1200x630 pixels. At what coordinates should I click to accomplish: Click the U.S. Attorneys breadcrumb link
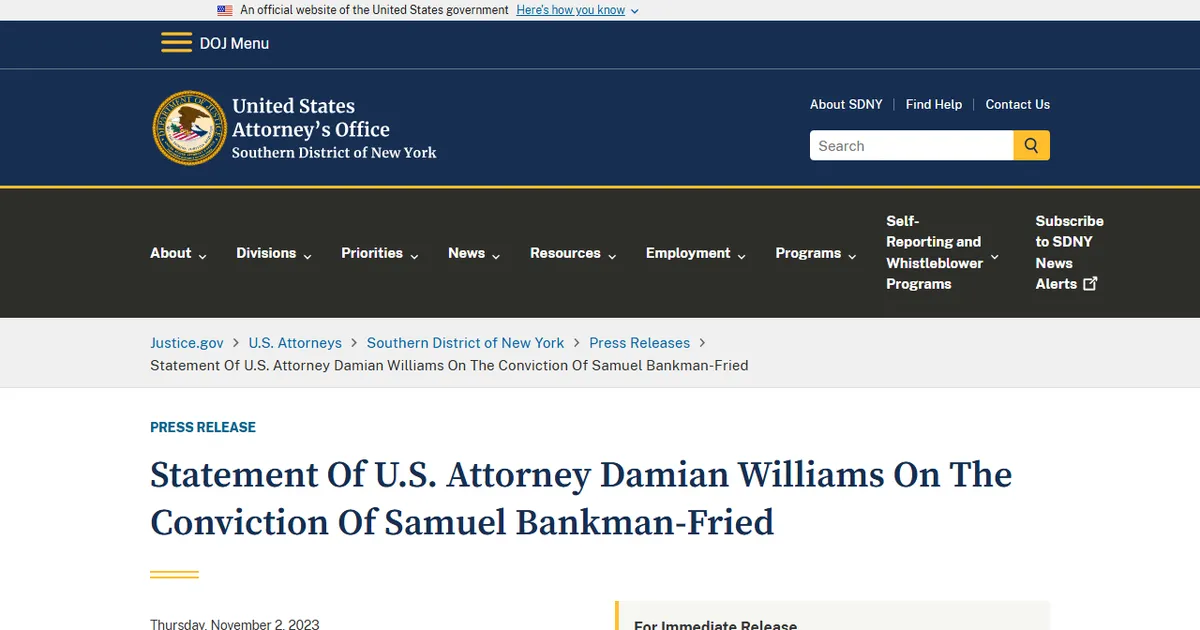tap(295, 342)
